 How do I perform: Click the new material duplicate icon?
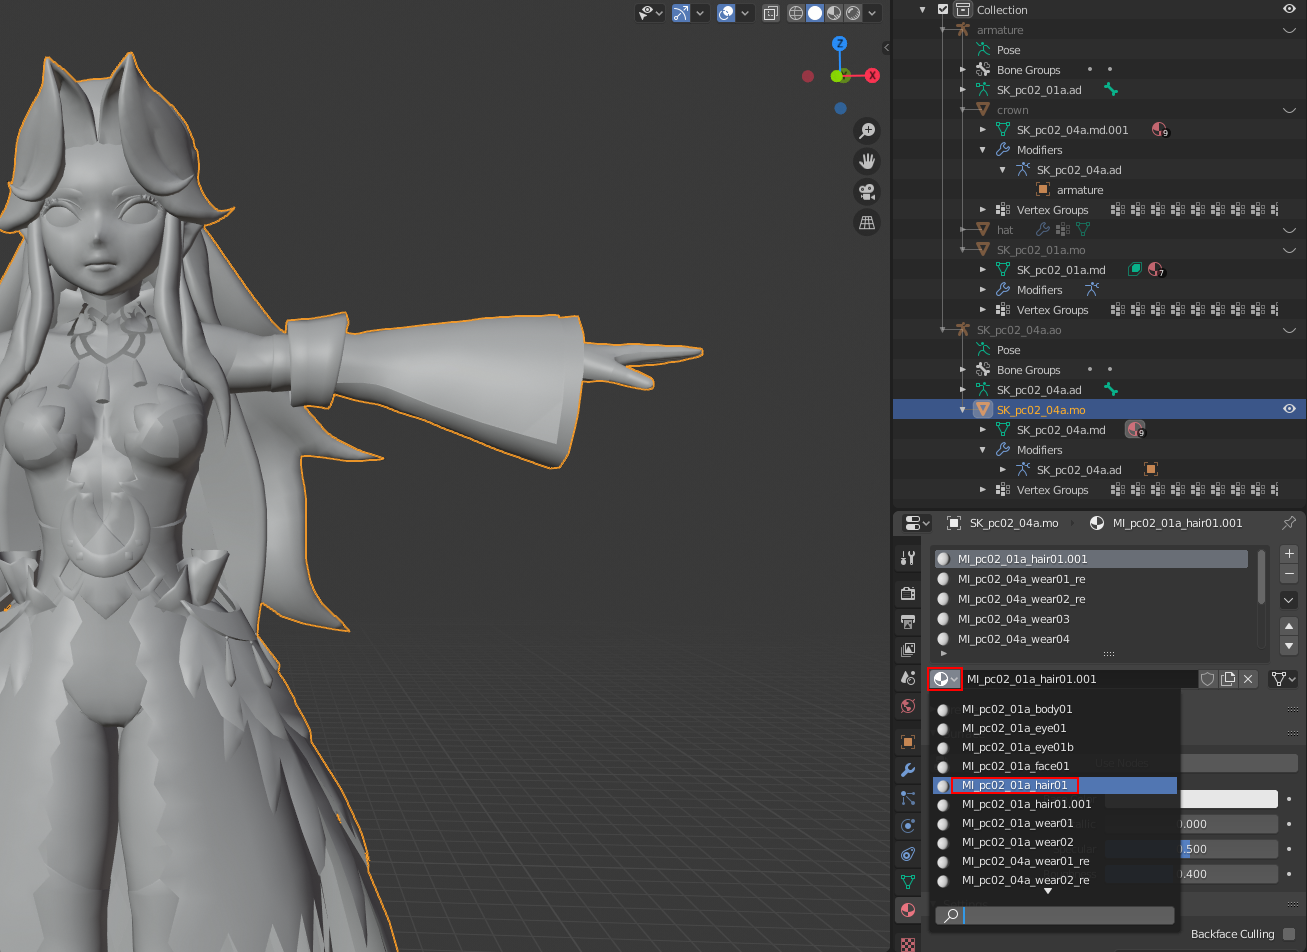coord(1228,679)
